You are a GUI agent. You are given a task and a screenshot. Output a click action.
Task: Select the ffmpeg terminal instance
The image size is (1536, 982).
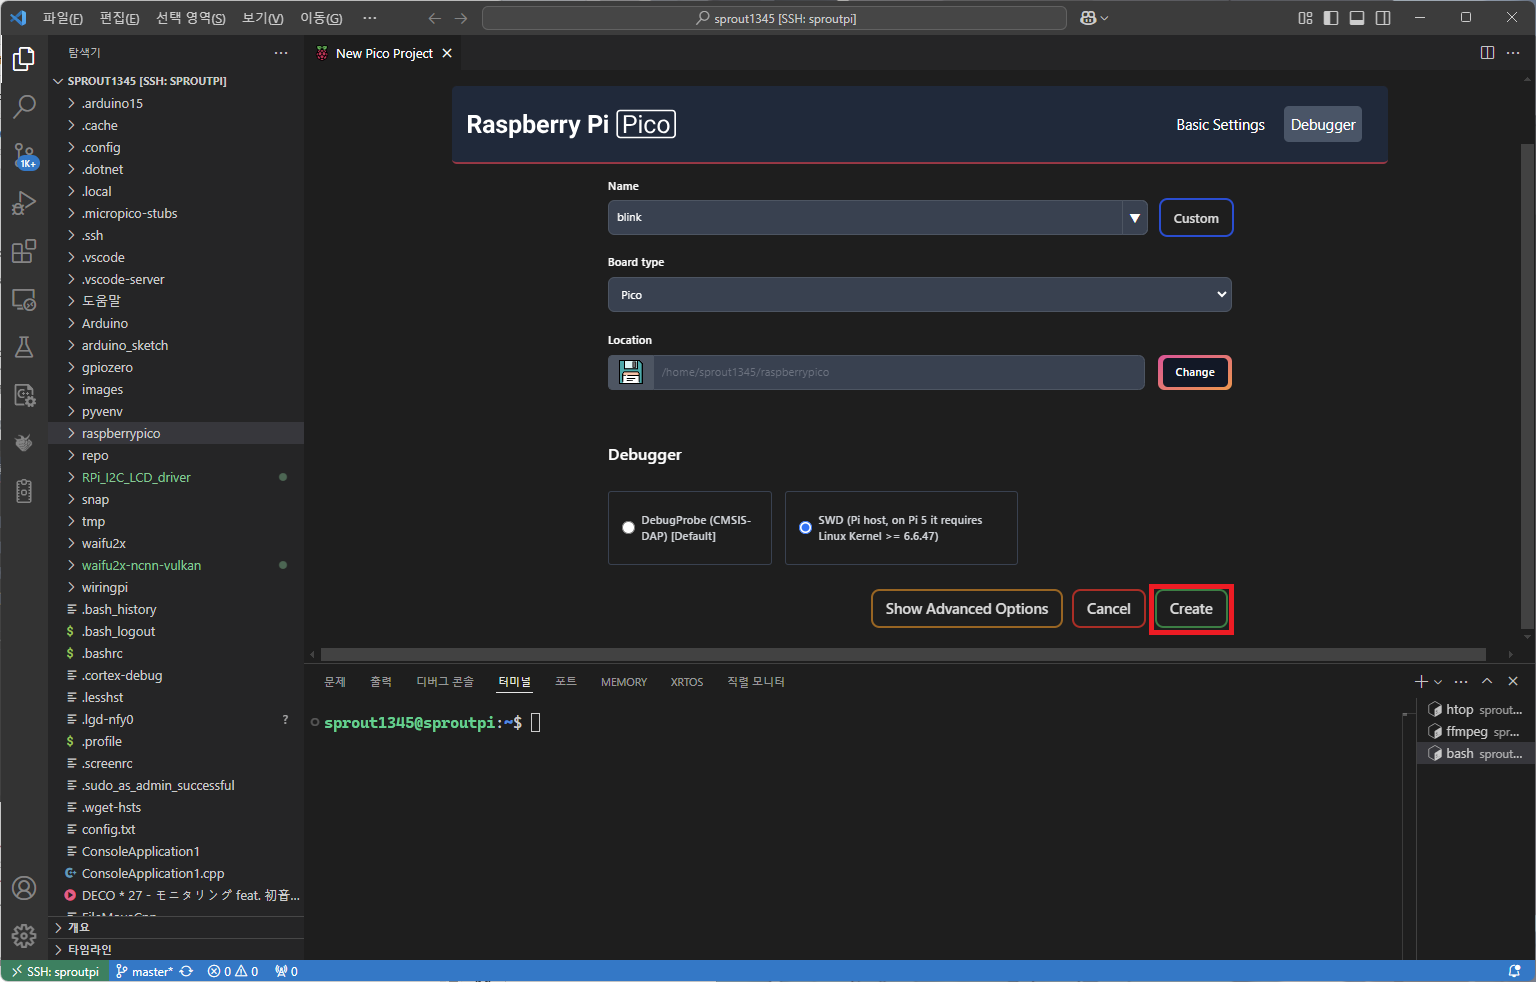pyautogui.click(x=1475, y=732)
